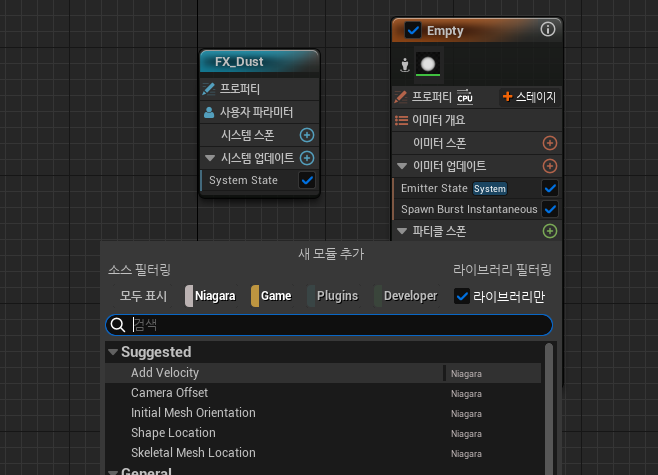Collapse the 파티클 스폰 section
658x475 pixels.
402,231
